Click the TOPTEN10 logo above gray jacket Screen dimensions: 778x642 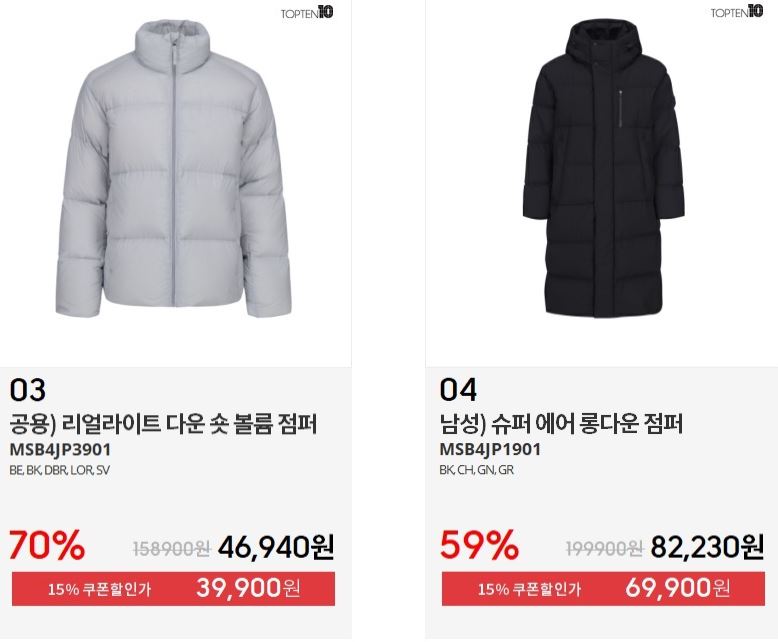tap(307, 12)
